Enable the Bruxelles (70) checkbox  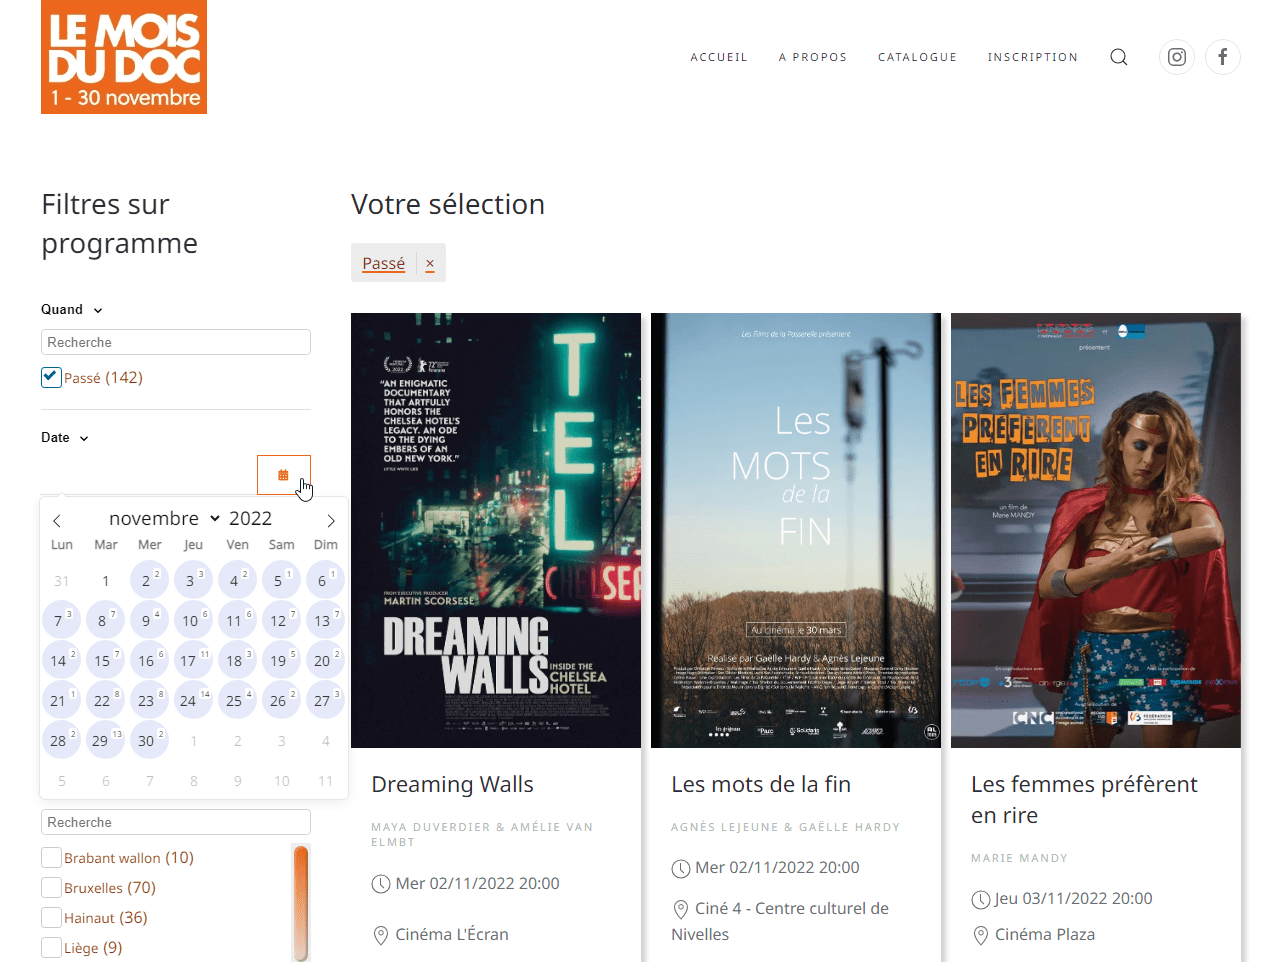tap(51, 888)
